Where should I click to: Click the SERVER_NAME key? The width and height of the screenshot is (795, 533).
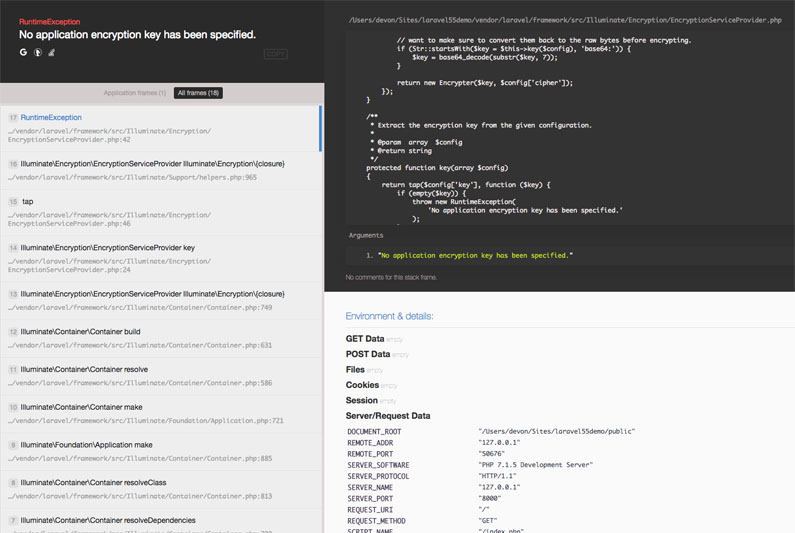370,487
